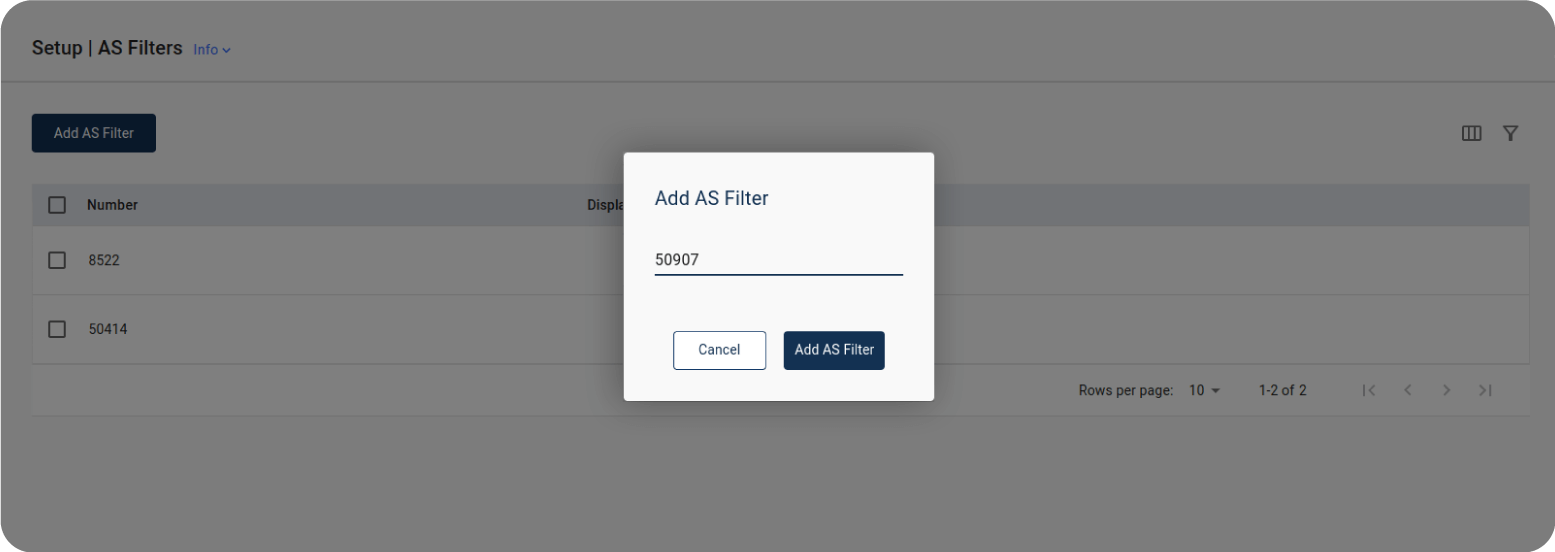Go to first page arrow
Screen dimensions: 1555x552
pos(1369,390)
